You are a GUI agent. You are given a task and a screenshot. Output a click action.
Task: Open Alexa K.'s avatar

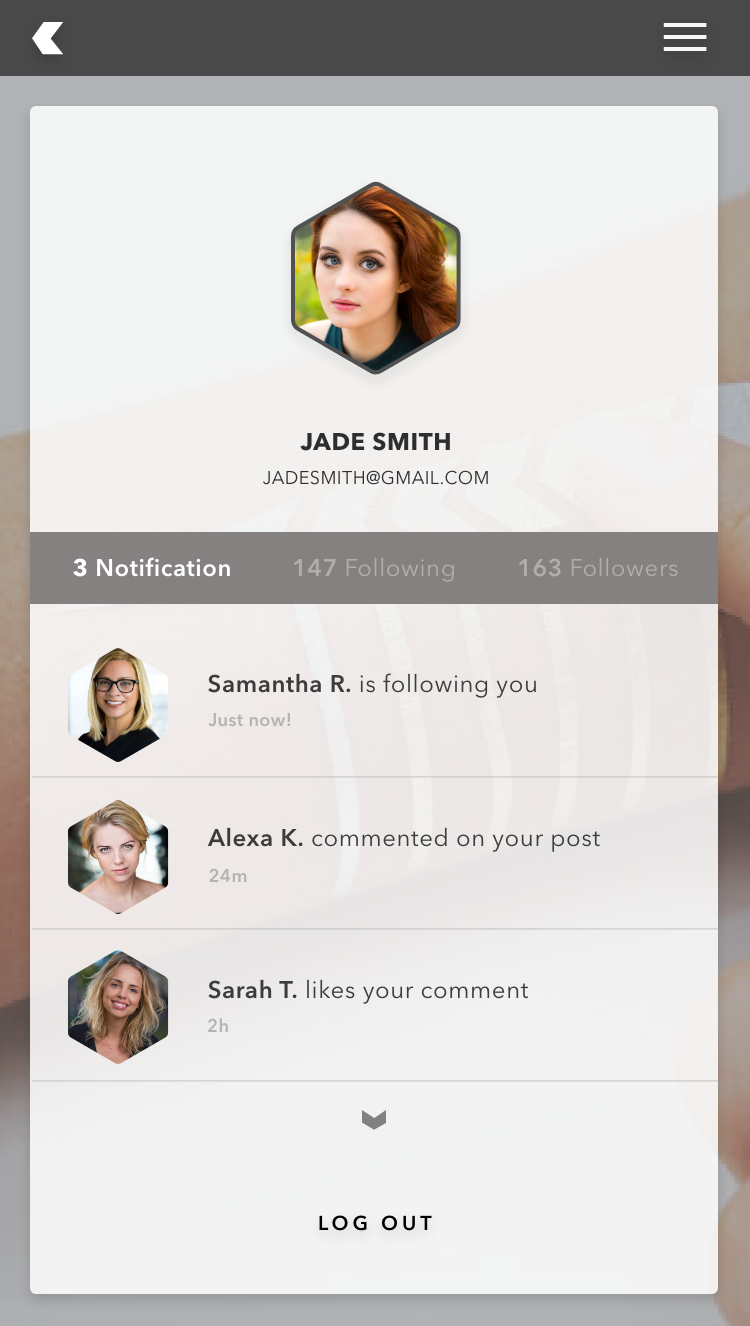click(118, 856)
